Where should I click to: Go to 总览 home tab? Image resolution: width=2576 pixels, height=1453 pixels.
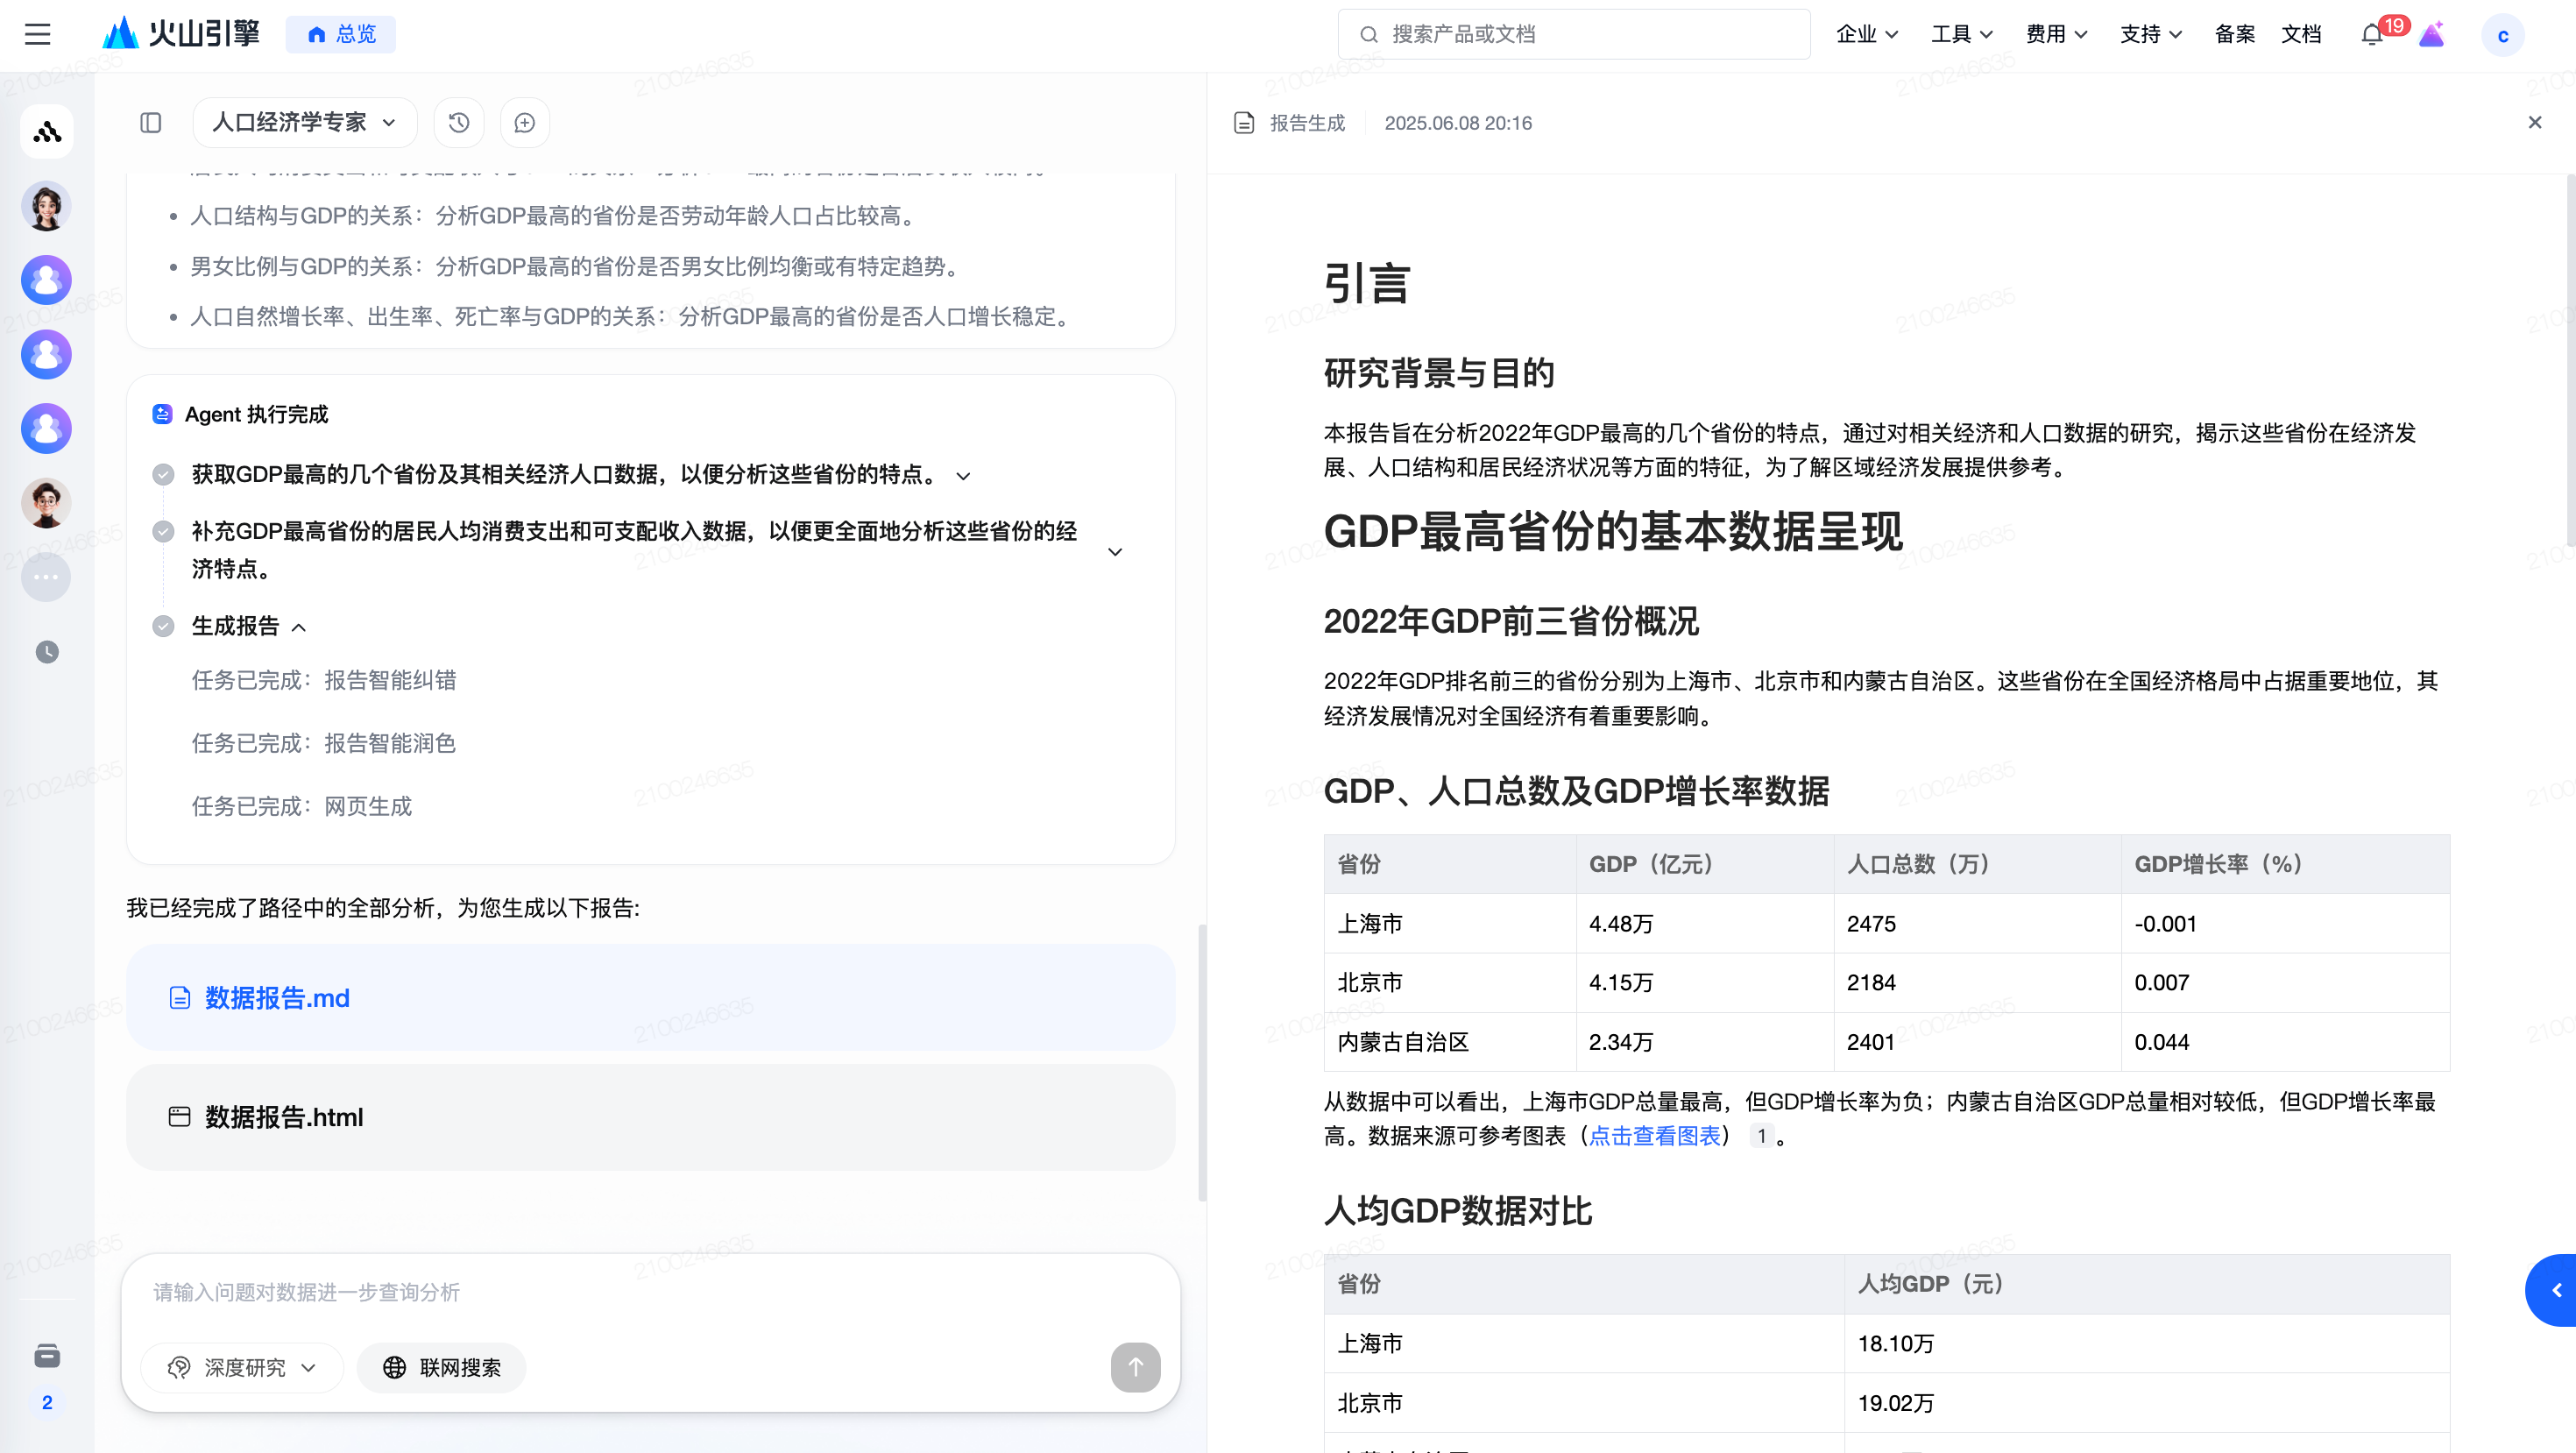pyautogui.click(x=341, y=34)
